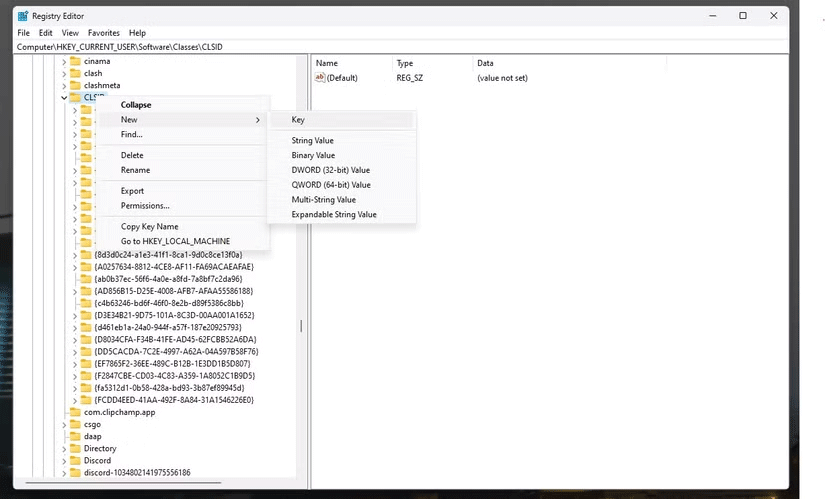Select DWORD (32-bit) Value option
Viewport: 825px width, 499px height.
(x=330, y=170)
